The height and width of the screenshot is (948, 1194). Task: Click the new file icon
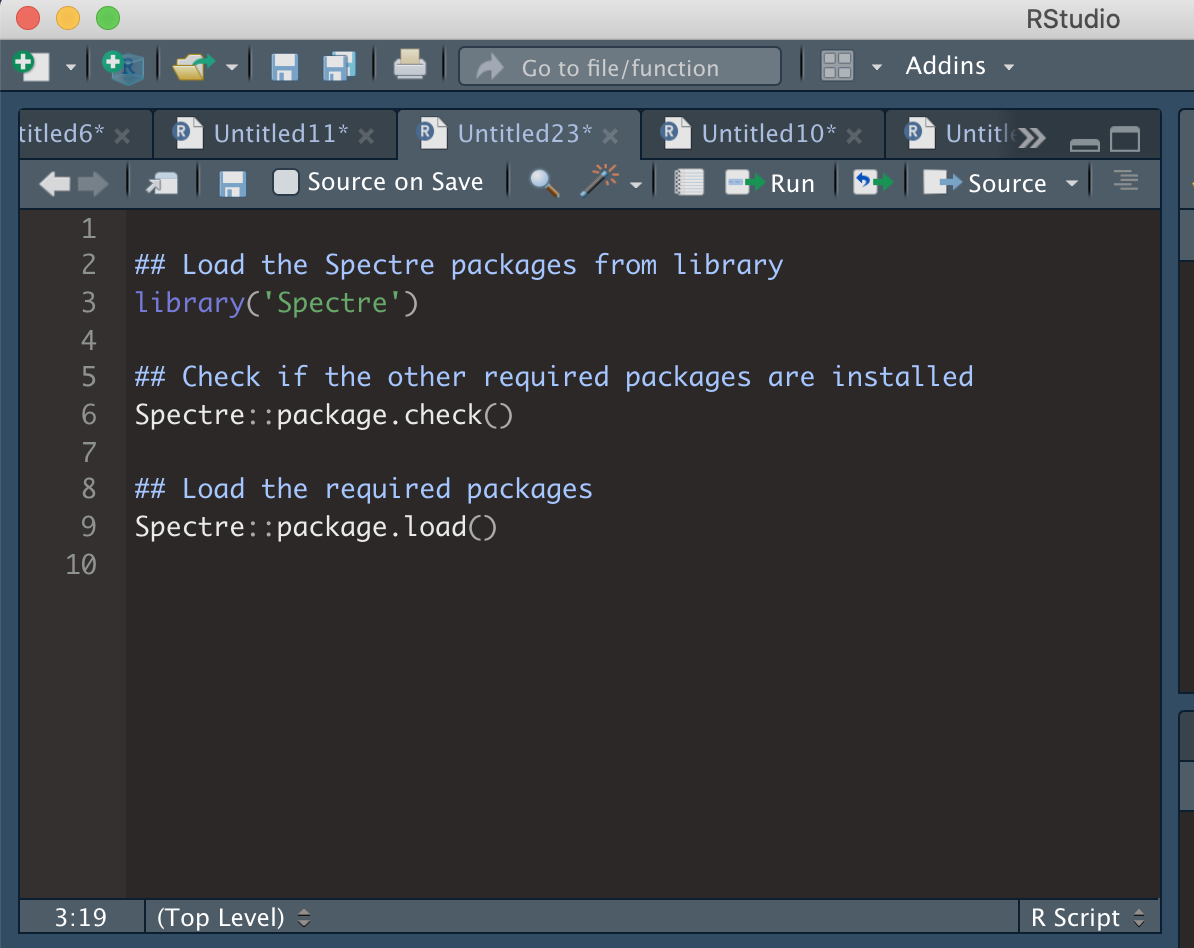30,66
